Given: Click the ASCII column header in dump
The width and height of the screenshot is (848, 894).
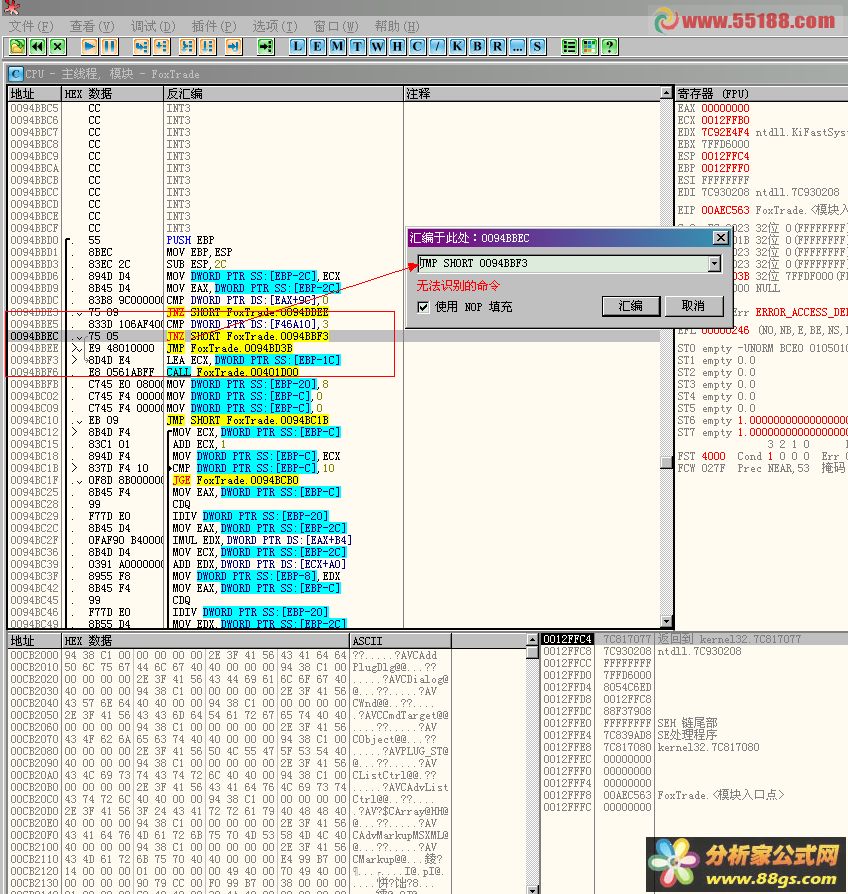Looking at the screenshot, I should click(x=400, y=641).
